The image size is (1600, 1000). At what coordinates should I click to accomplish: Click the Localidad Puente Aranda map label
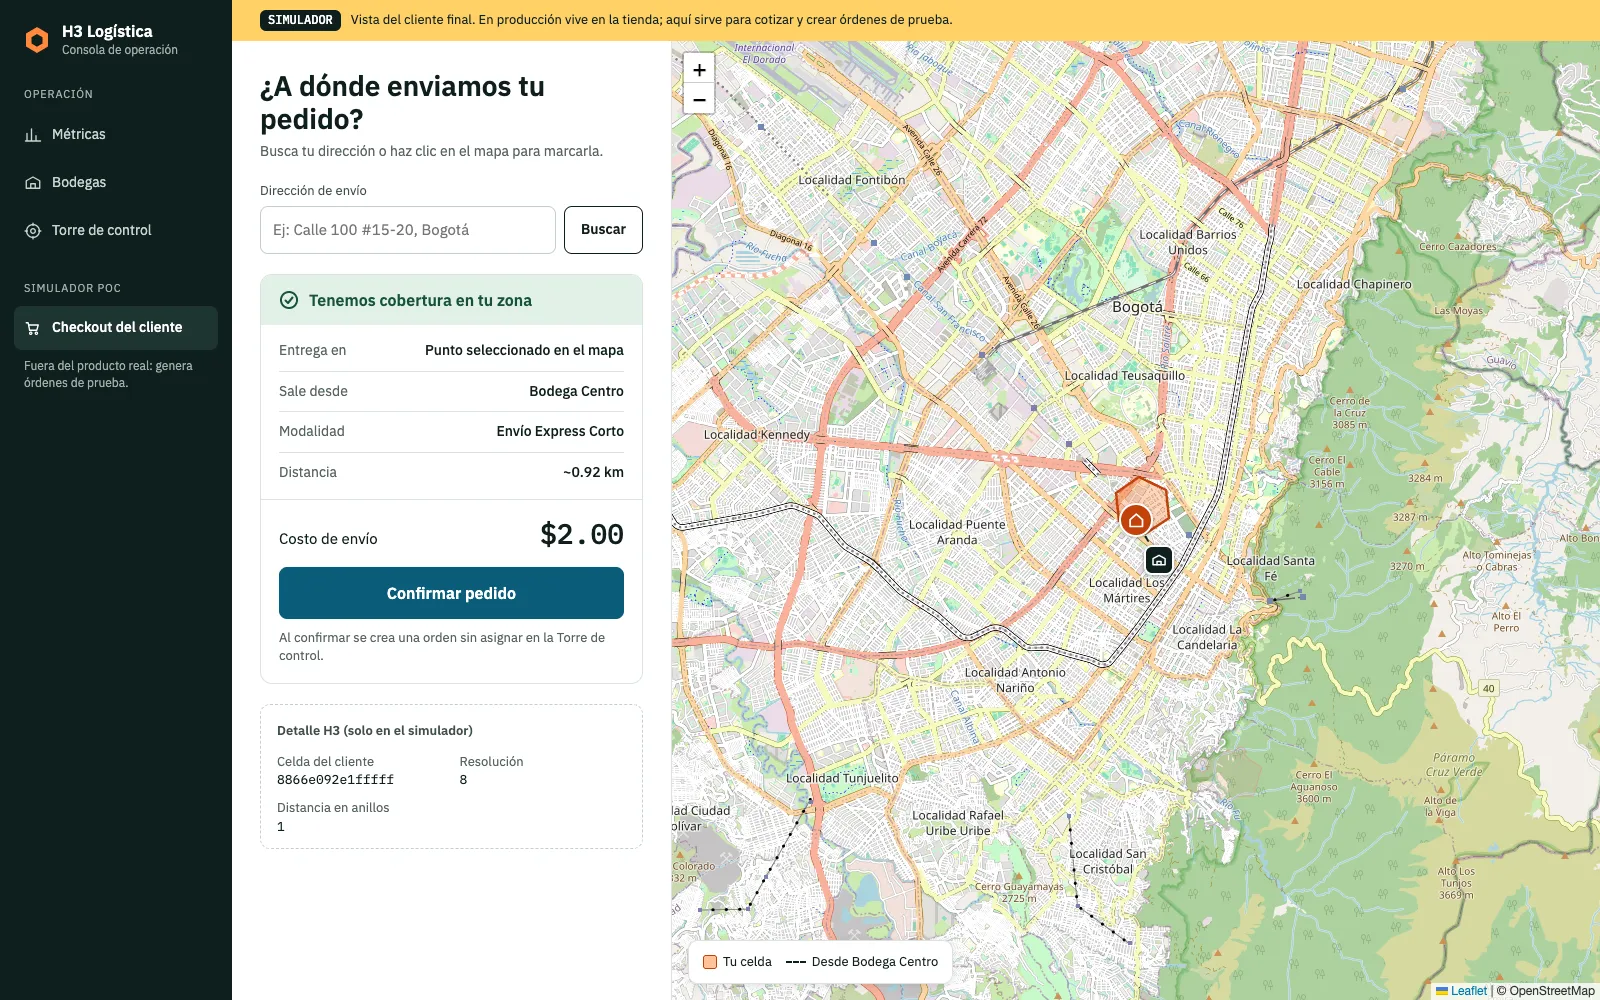point(957,532)
